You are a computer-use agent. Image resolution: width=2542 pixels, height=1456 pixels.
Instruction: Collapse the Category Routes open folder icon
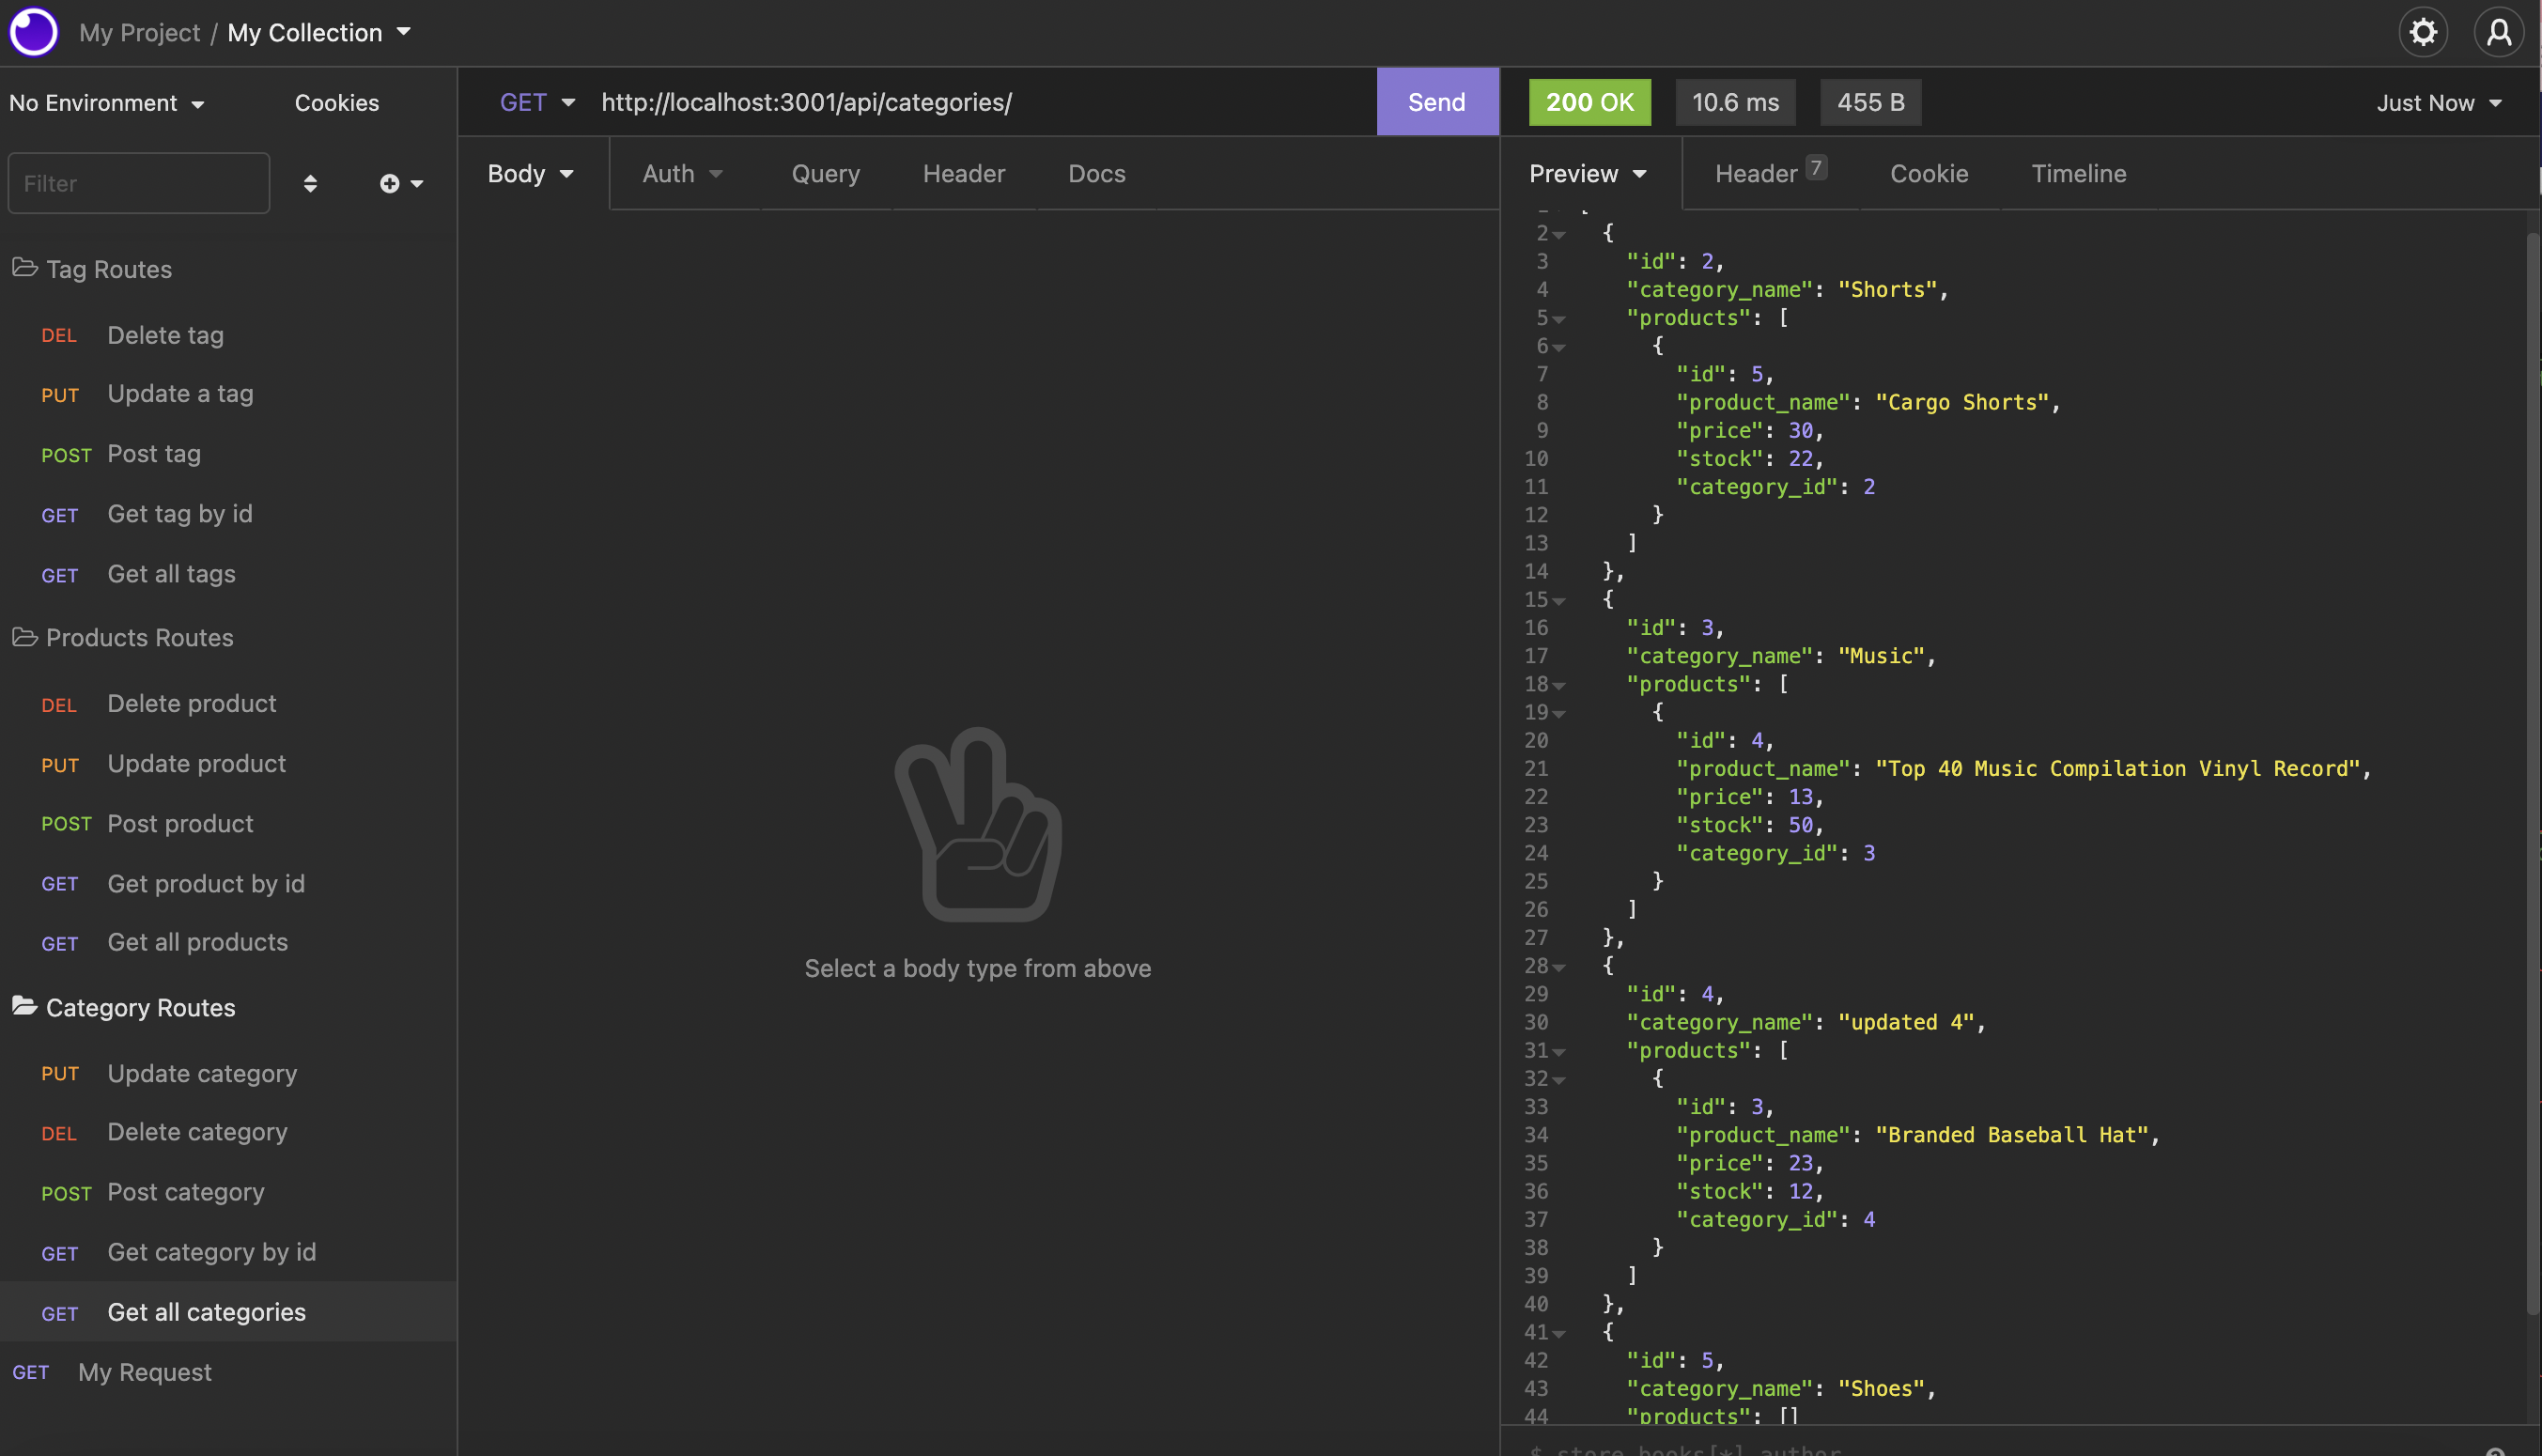pyautogui.click(x=24, y=1006)
